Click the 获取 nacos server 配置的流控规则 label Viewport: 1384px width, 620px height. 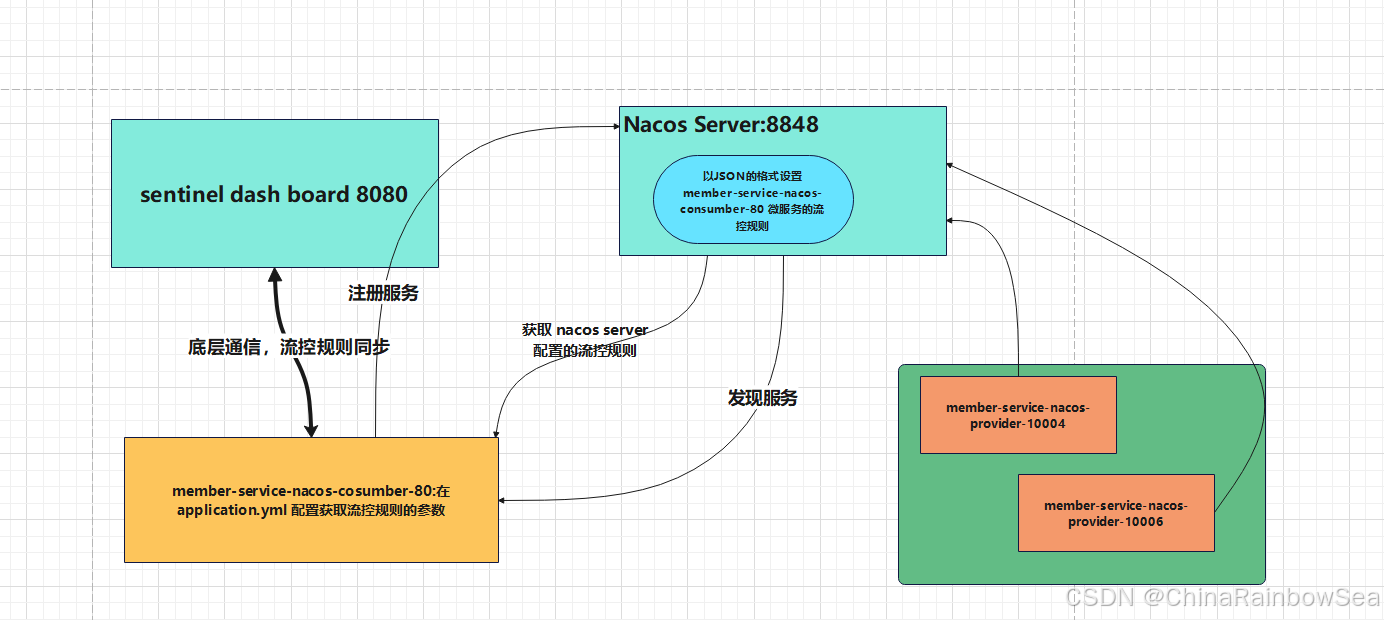click(583, 340)
